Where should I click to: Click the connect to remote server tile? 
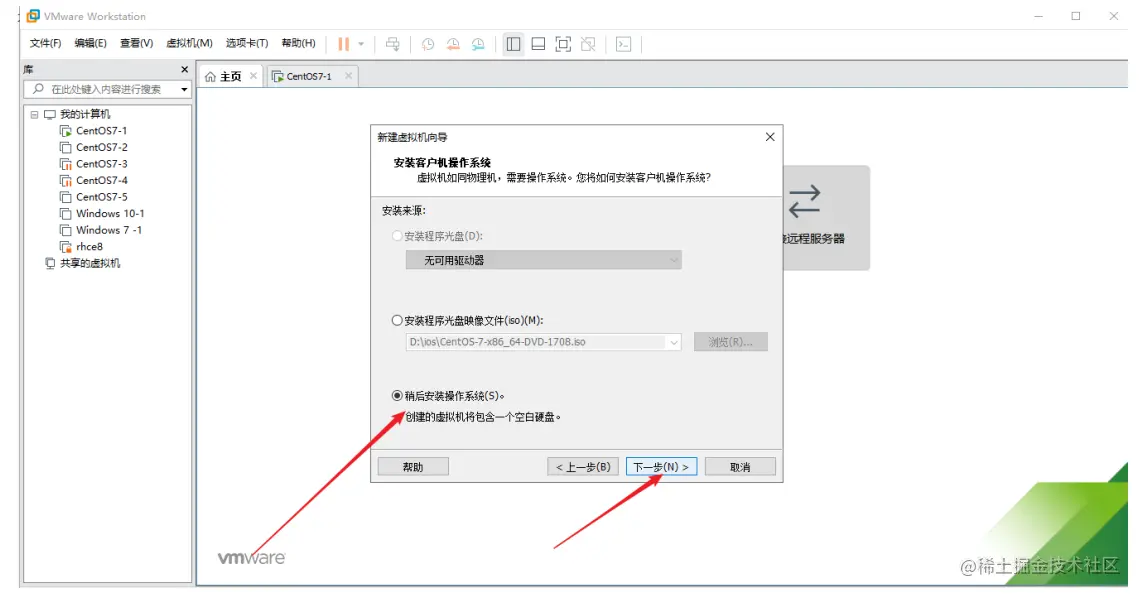[827, 218]
